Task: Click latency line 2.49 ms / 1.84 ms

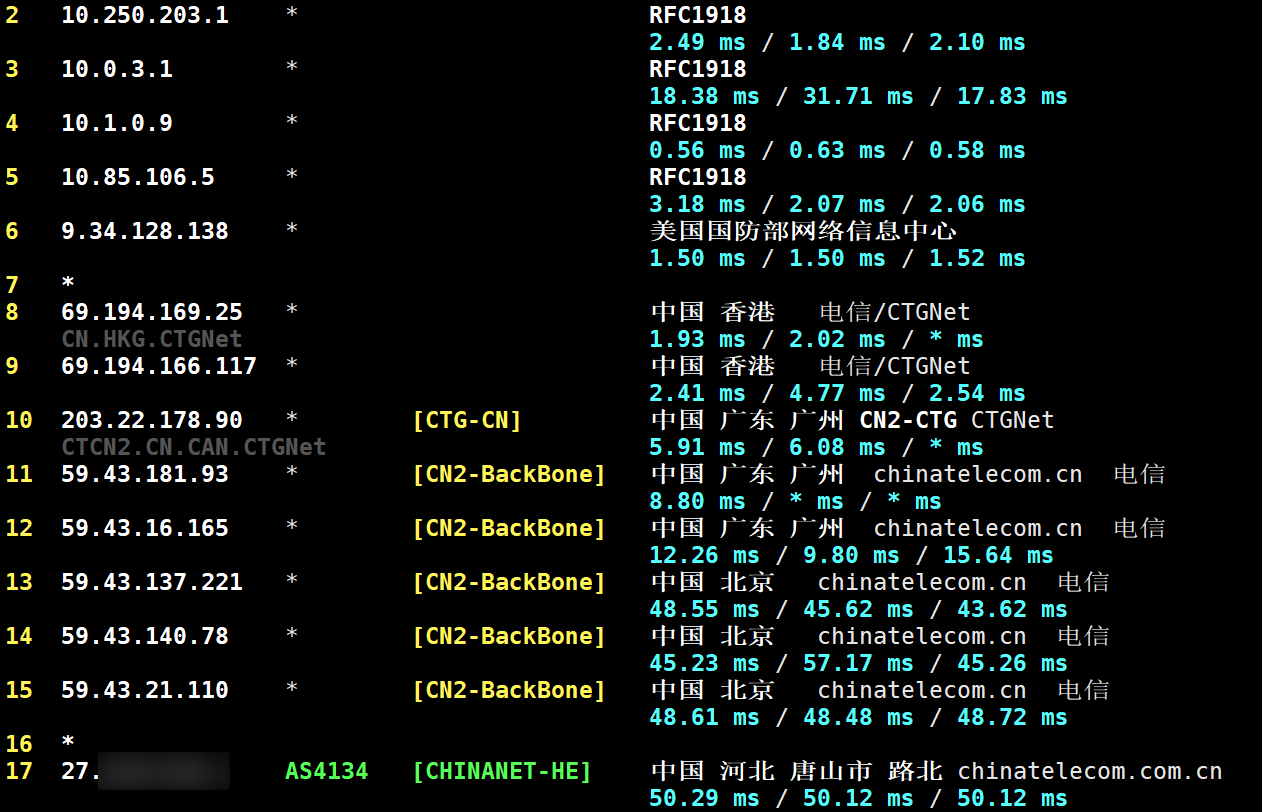Action: tap(837, 42)
